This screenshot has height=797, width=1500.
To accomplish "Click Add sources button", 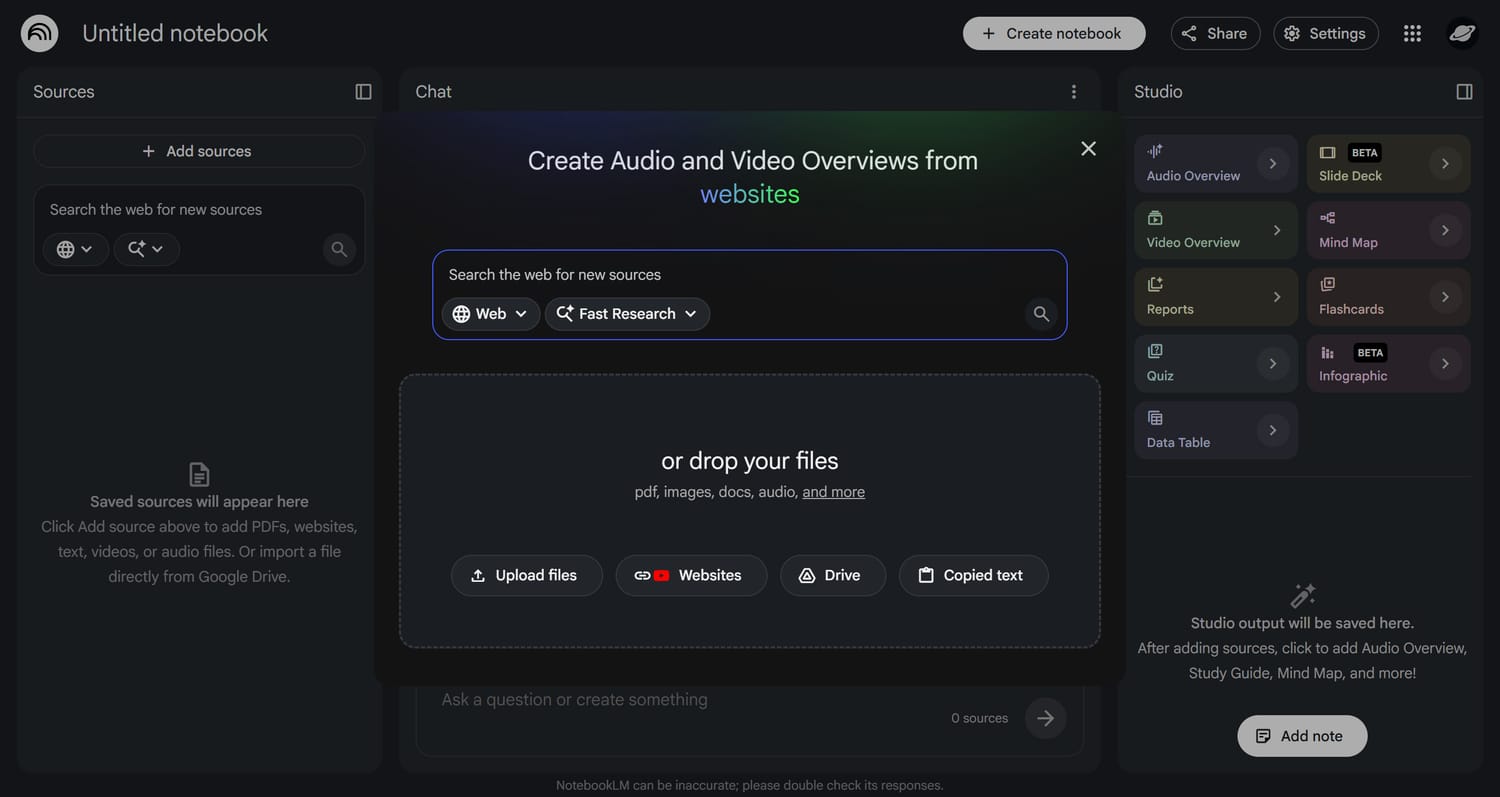I will [198, 151].
